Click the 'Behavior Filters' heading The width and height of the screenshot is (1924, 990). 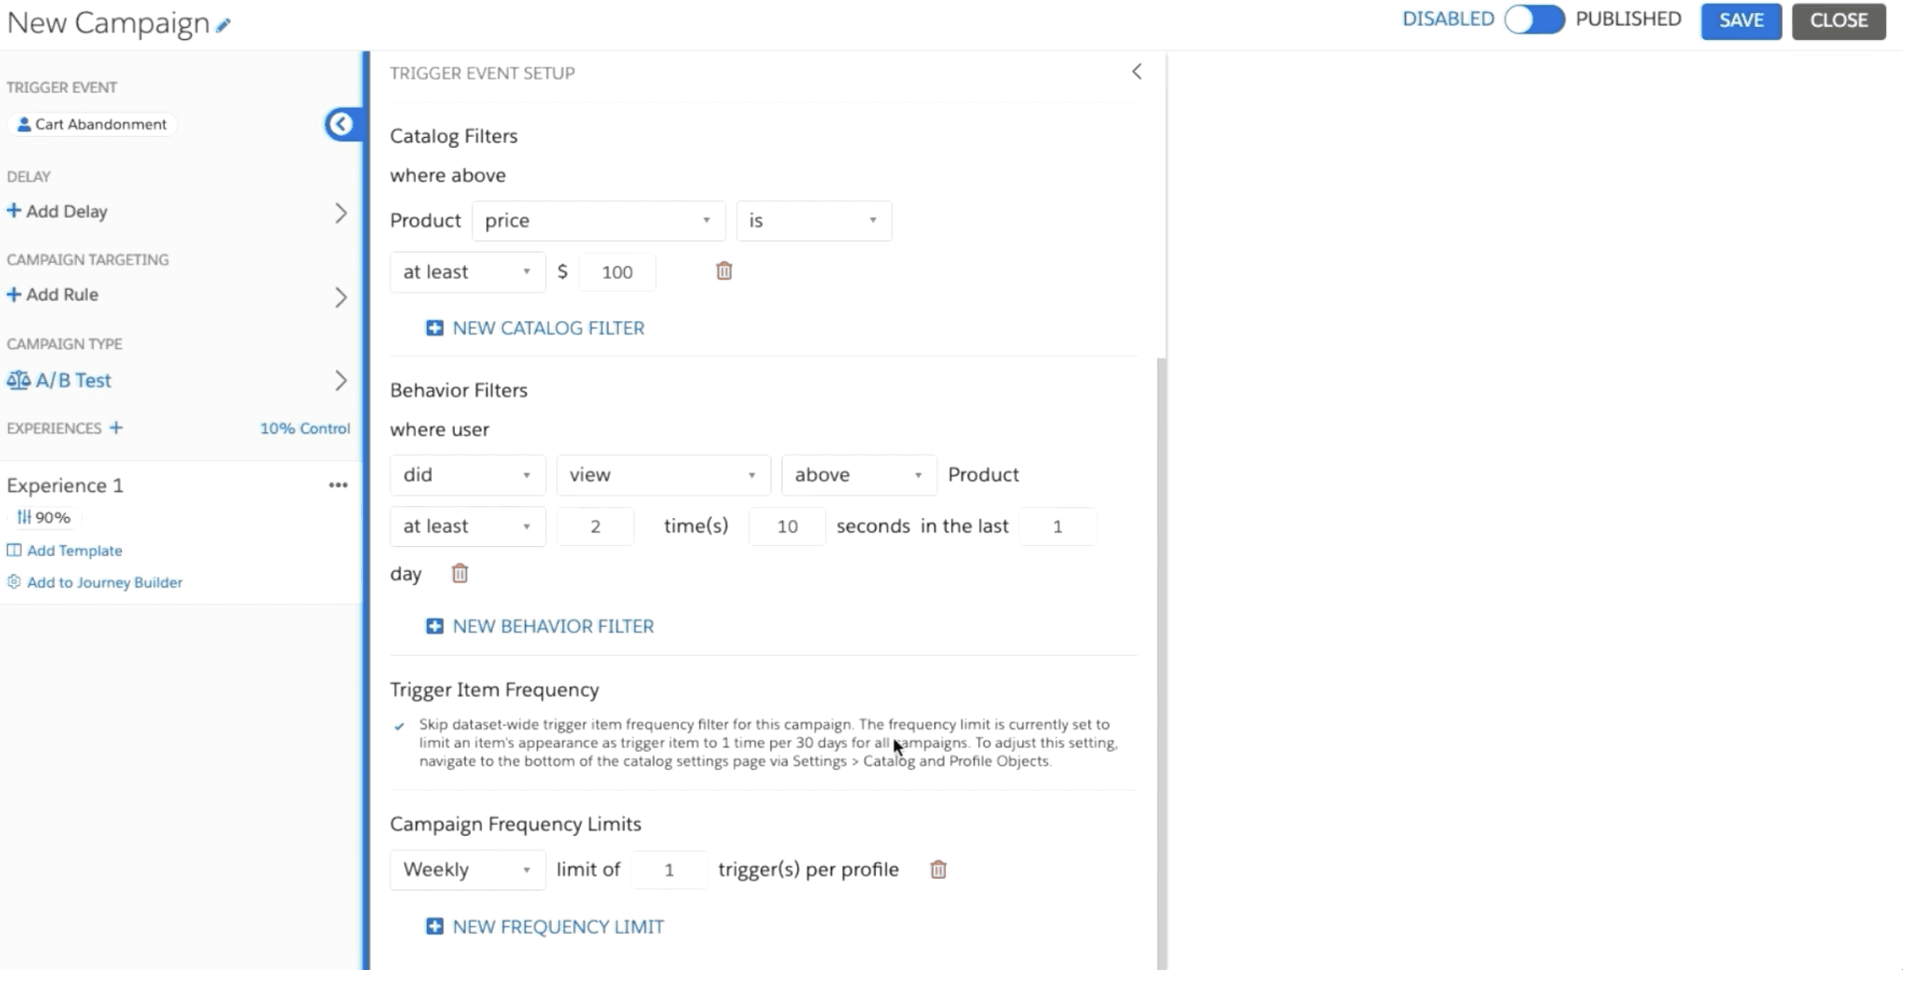458,390
